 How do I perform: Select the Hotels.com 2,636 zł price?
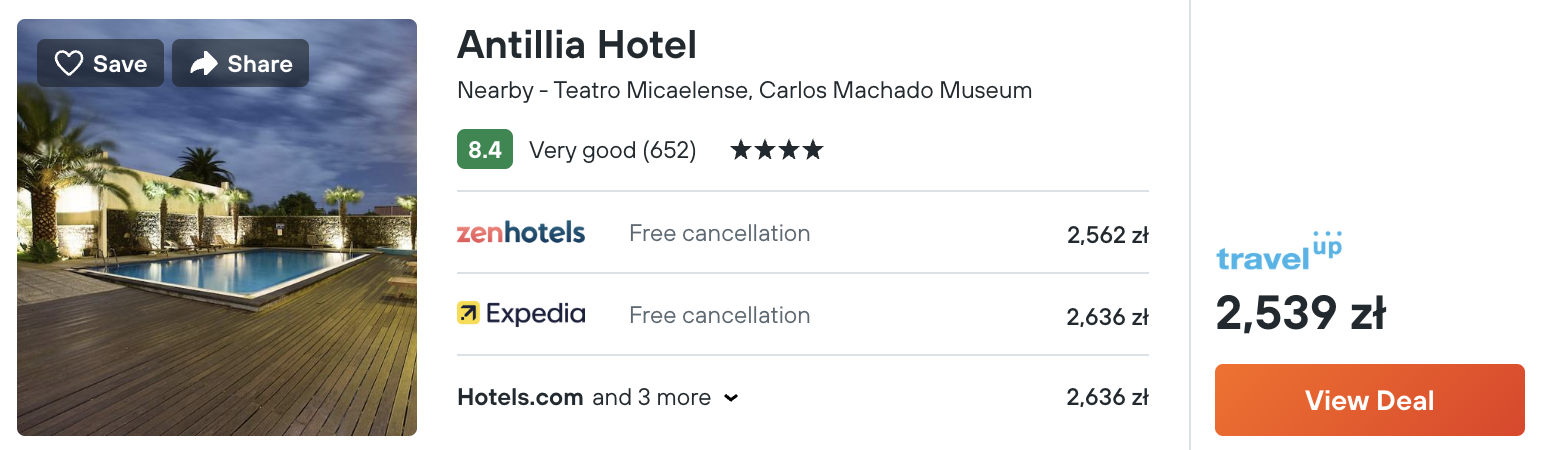click(1108, 398)
